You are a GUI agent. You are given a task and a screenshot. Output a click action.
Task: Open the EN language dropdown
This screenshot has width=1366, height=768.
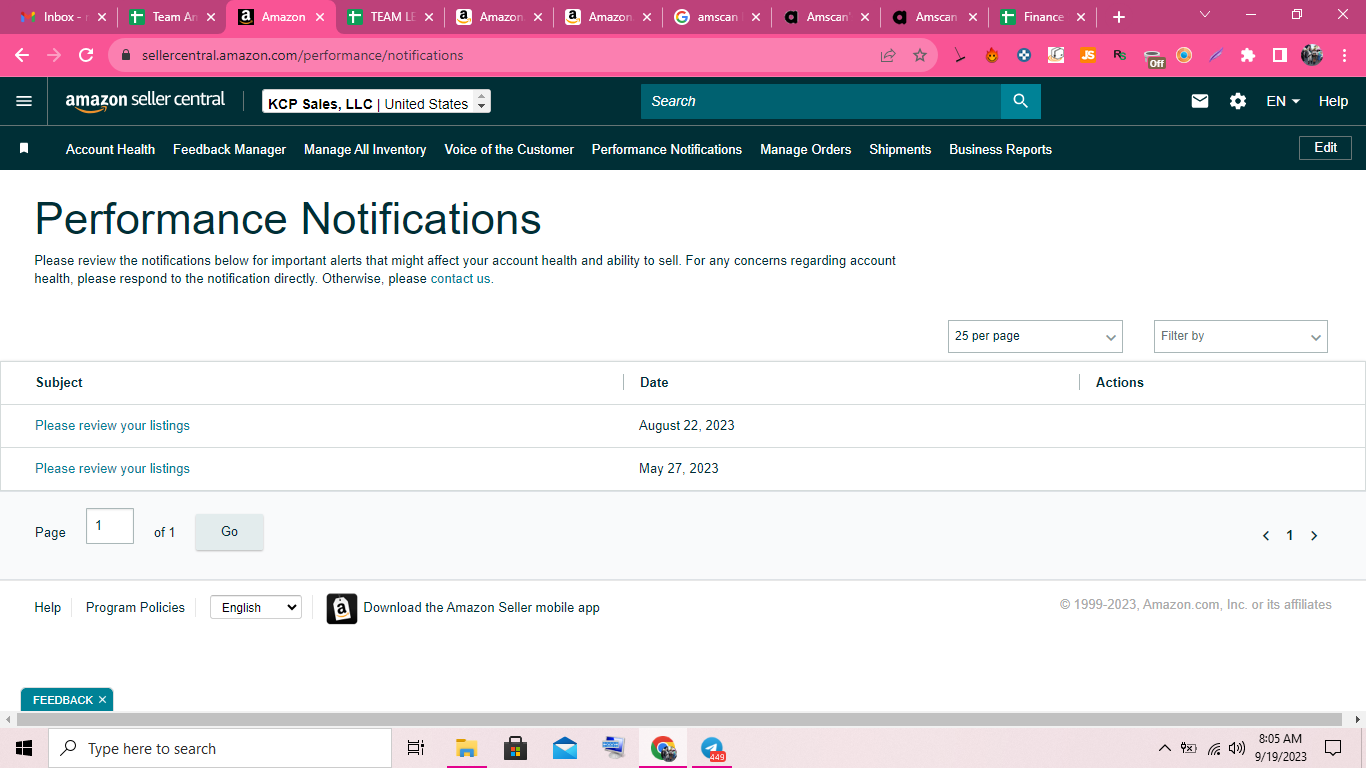pyautogui.click(x=1283, y=101)
